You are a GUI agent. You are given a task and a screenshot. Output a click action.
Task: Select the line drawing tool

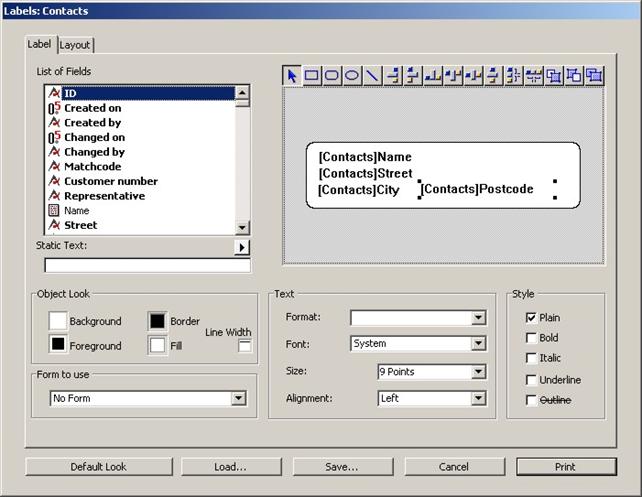[372, 75]
